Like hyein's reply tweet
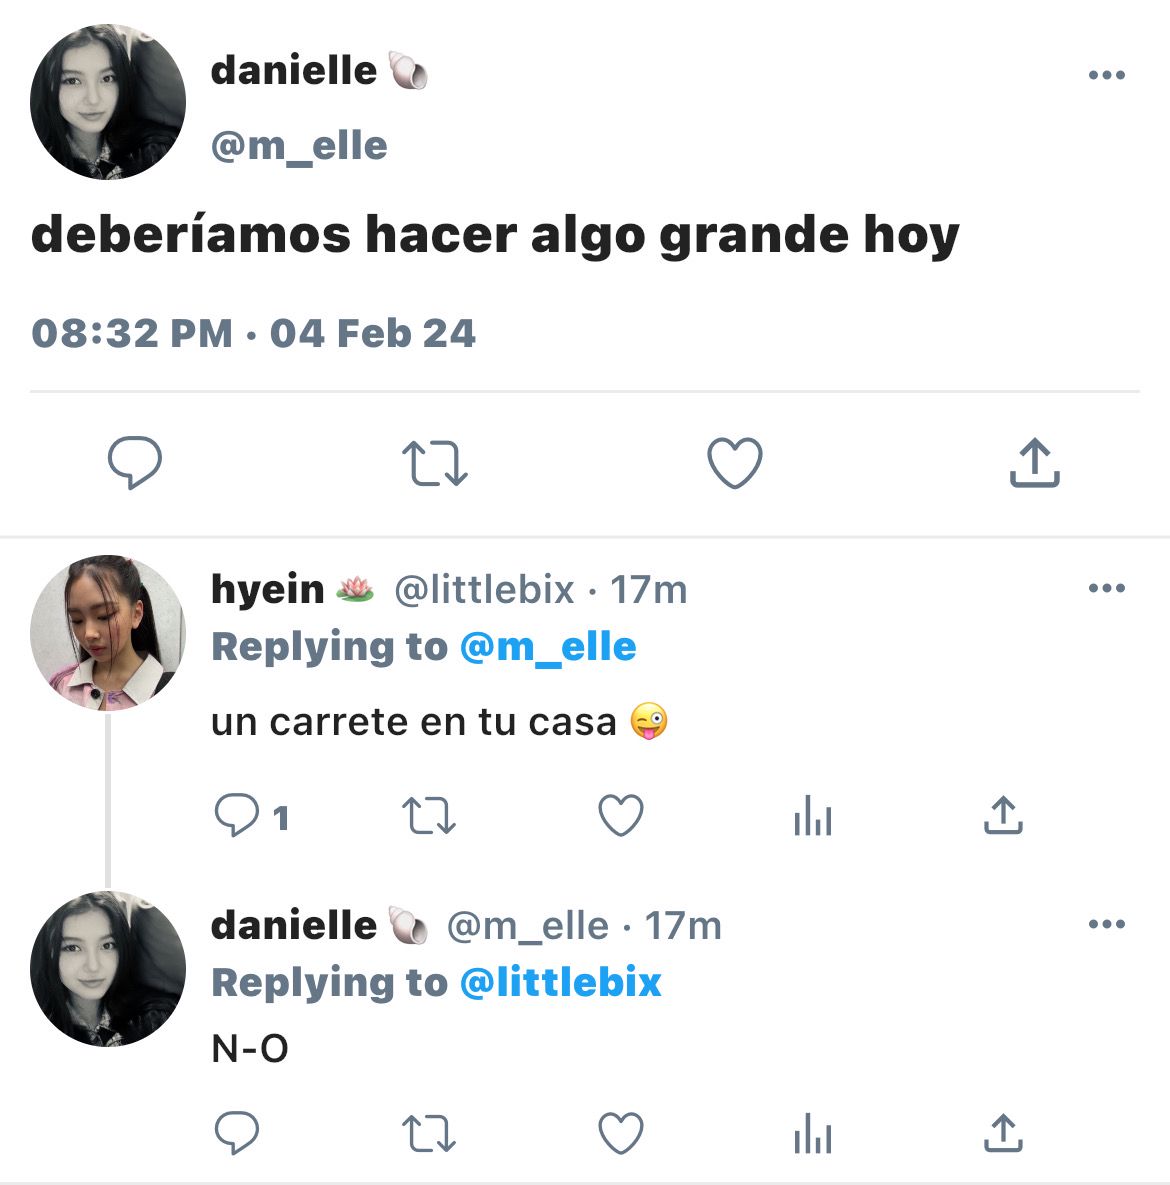Image resolution: width=1170 pixels, height=1185 pixels. tap(621, 815)
